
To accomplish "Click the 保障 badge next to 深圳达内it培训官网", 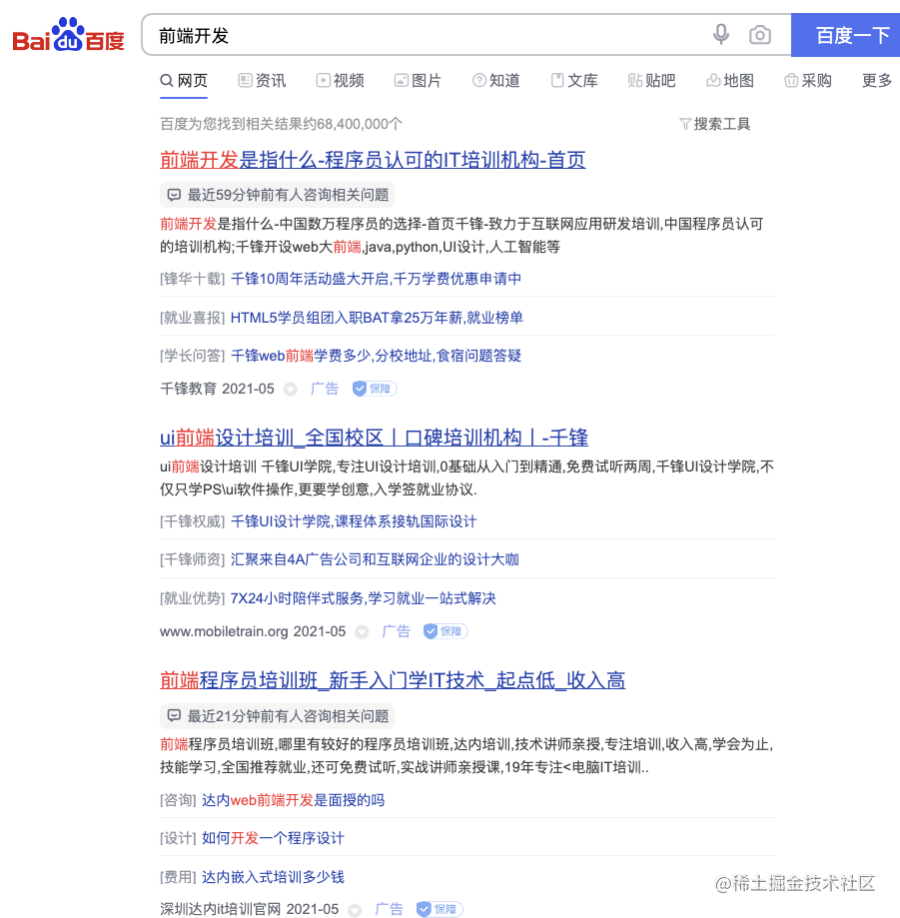I will pyautogui.click(x=439, y=909).
